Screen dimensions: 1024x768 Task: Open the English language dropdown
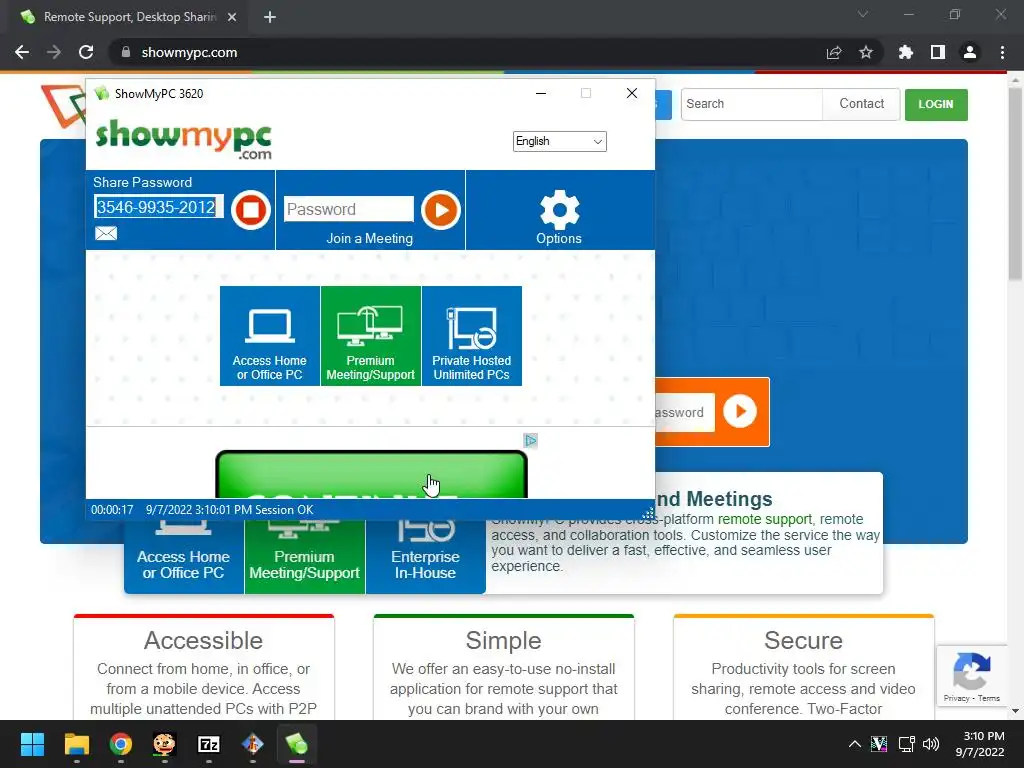tap(560, 141)
